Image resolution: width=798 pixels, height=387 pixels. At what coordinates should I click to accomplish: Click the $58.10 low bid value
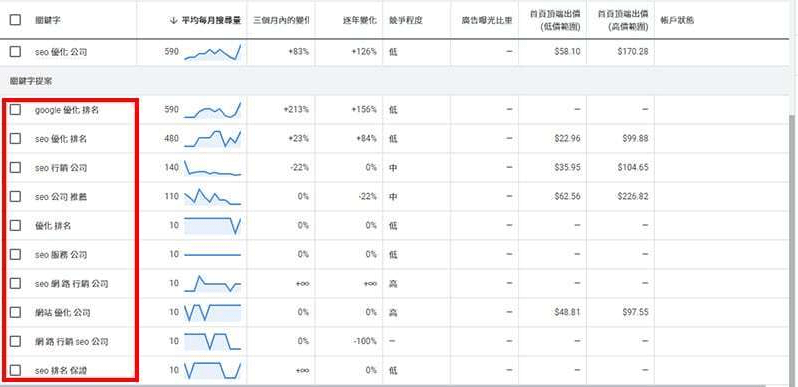[x=568, y=51]
